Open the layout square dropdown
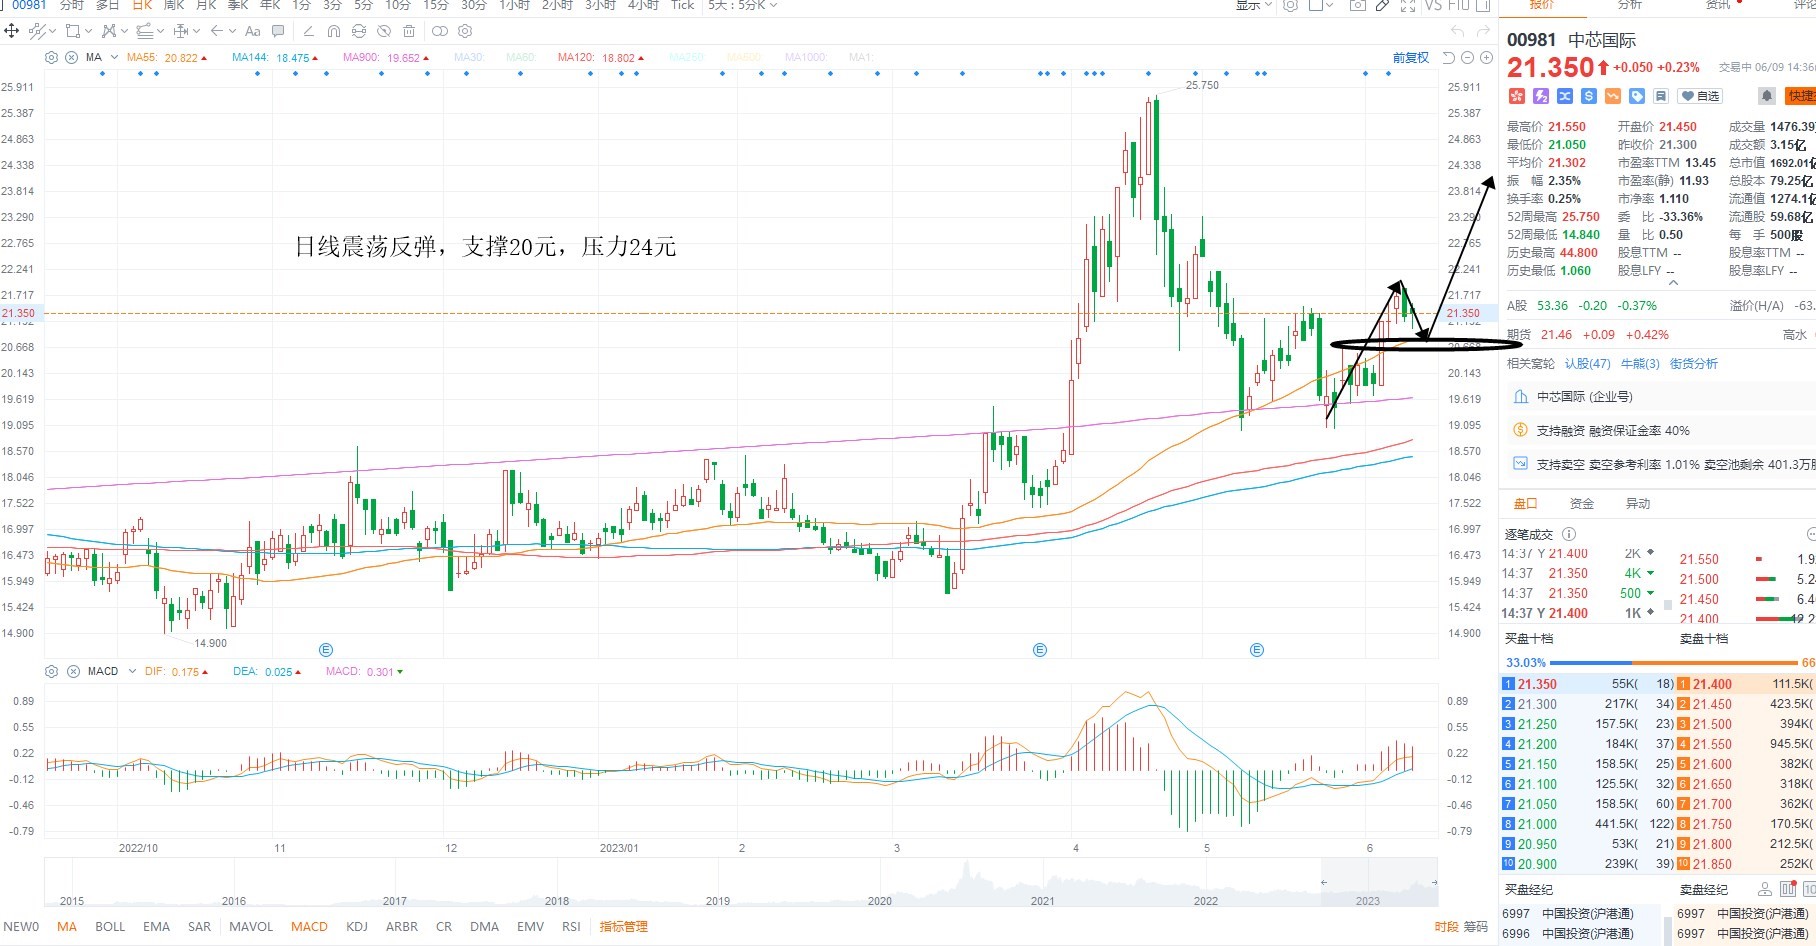This screenshot has width=1816, height=946. click(1321, 5)
